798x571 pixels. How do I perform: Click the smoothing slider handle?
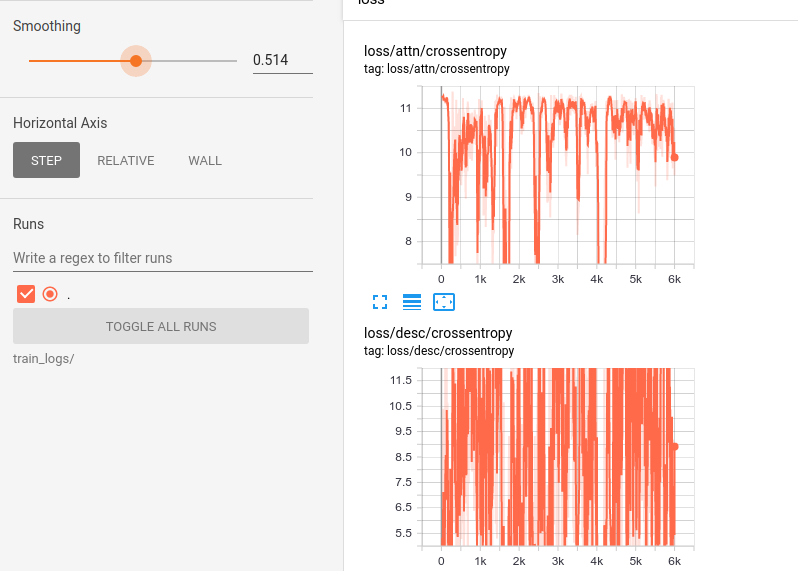coord(136,61)
